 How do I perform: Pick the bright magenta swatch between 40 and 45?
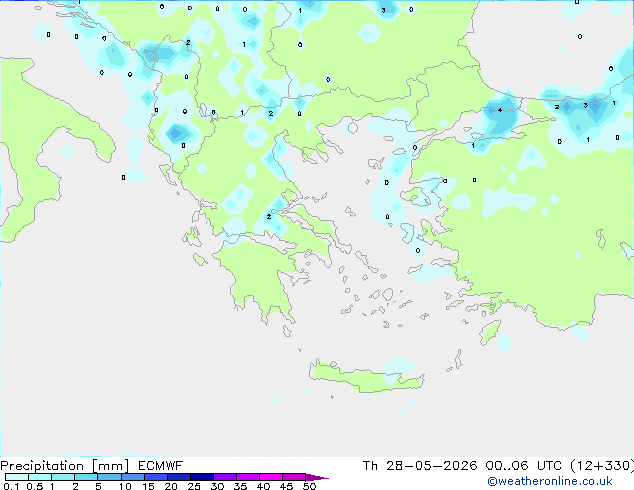[x=271, y=477]
